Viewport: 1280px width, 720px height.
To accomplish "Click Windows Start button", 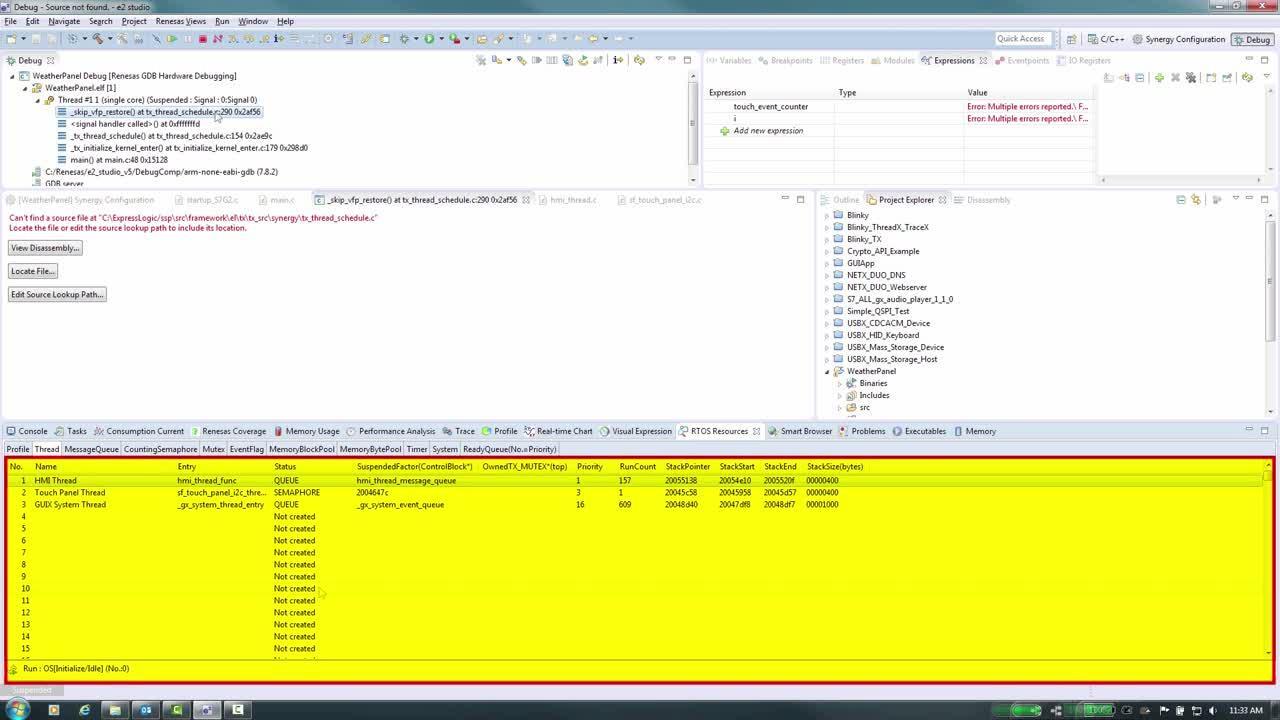I will pos(17,709).
